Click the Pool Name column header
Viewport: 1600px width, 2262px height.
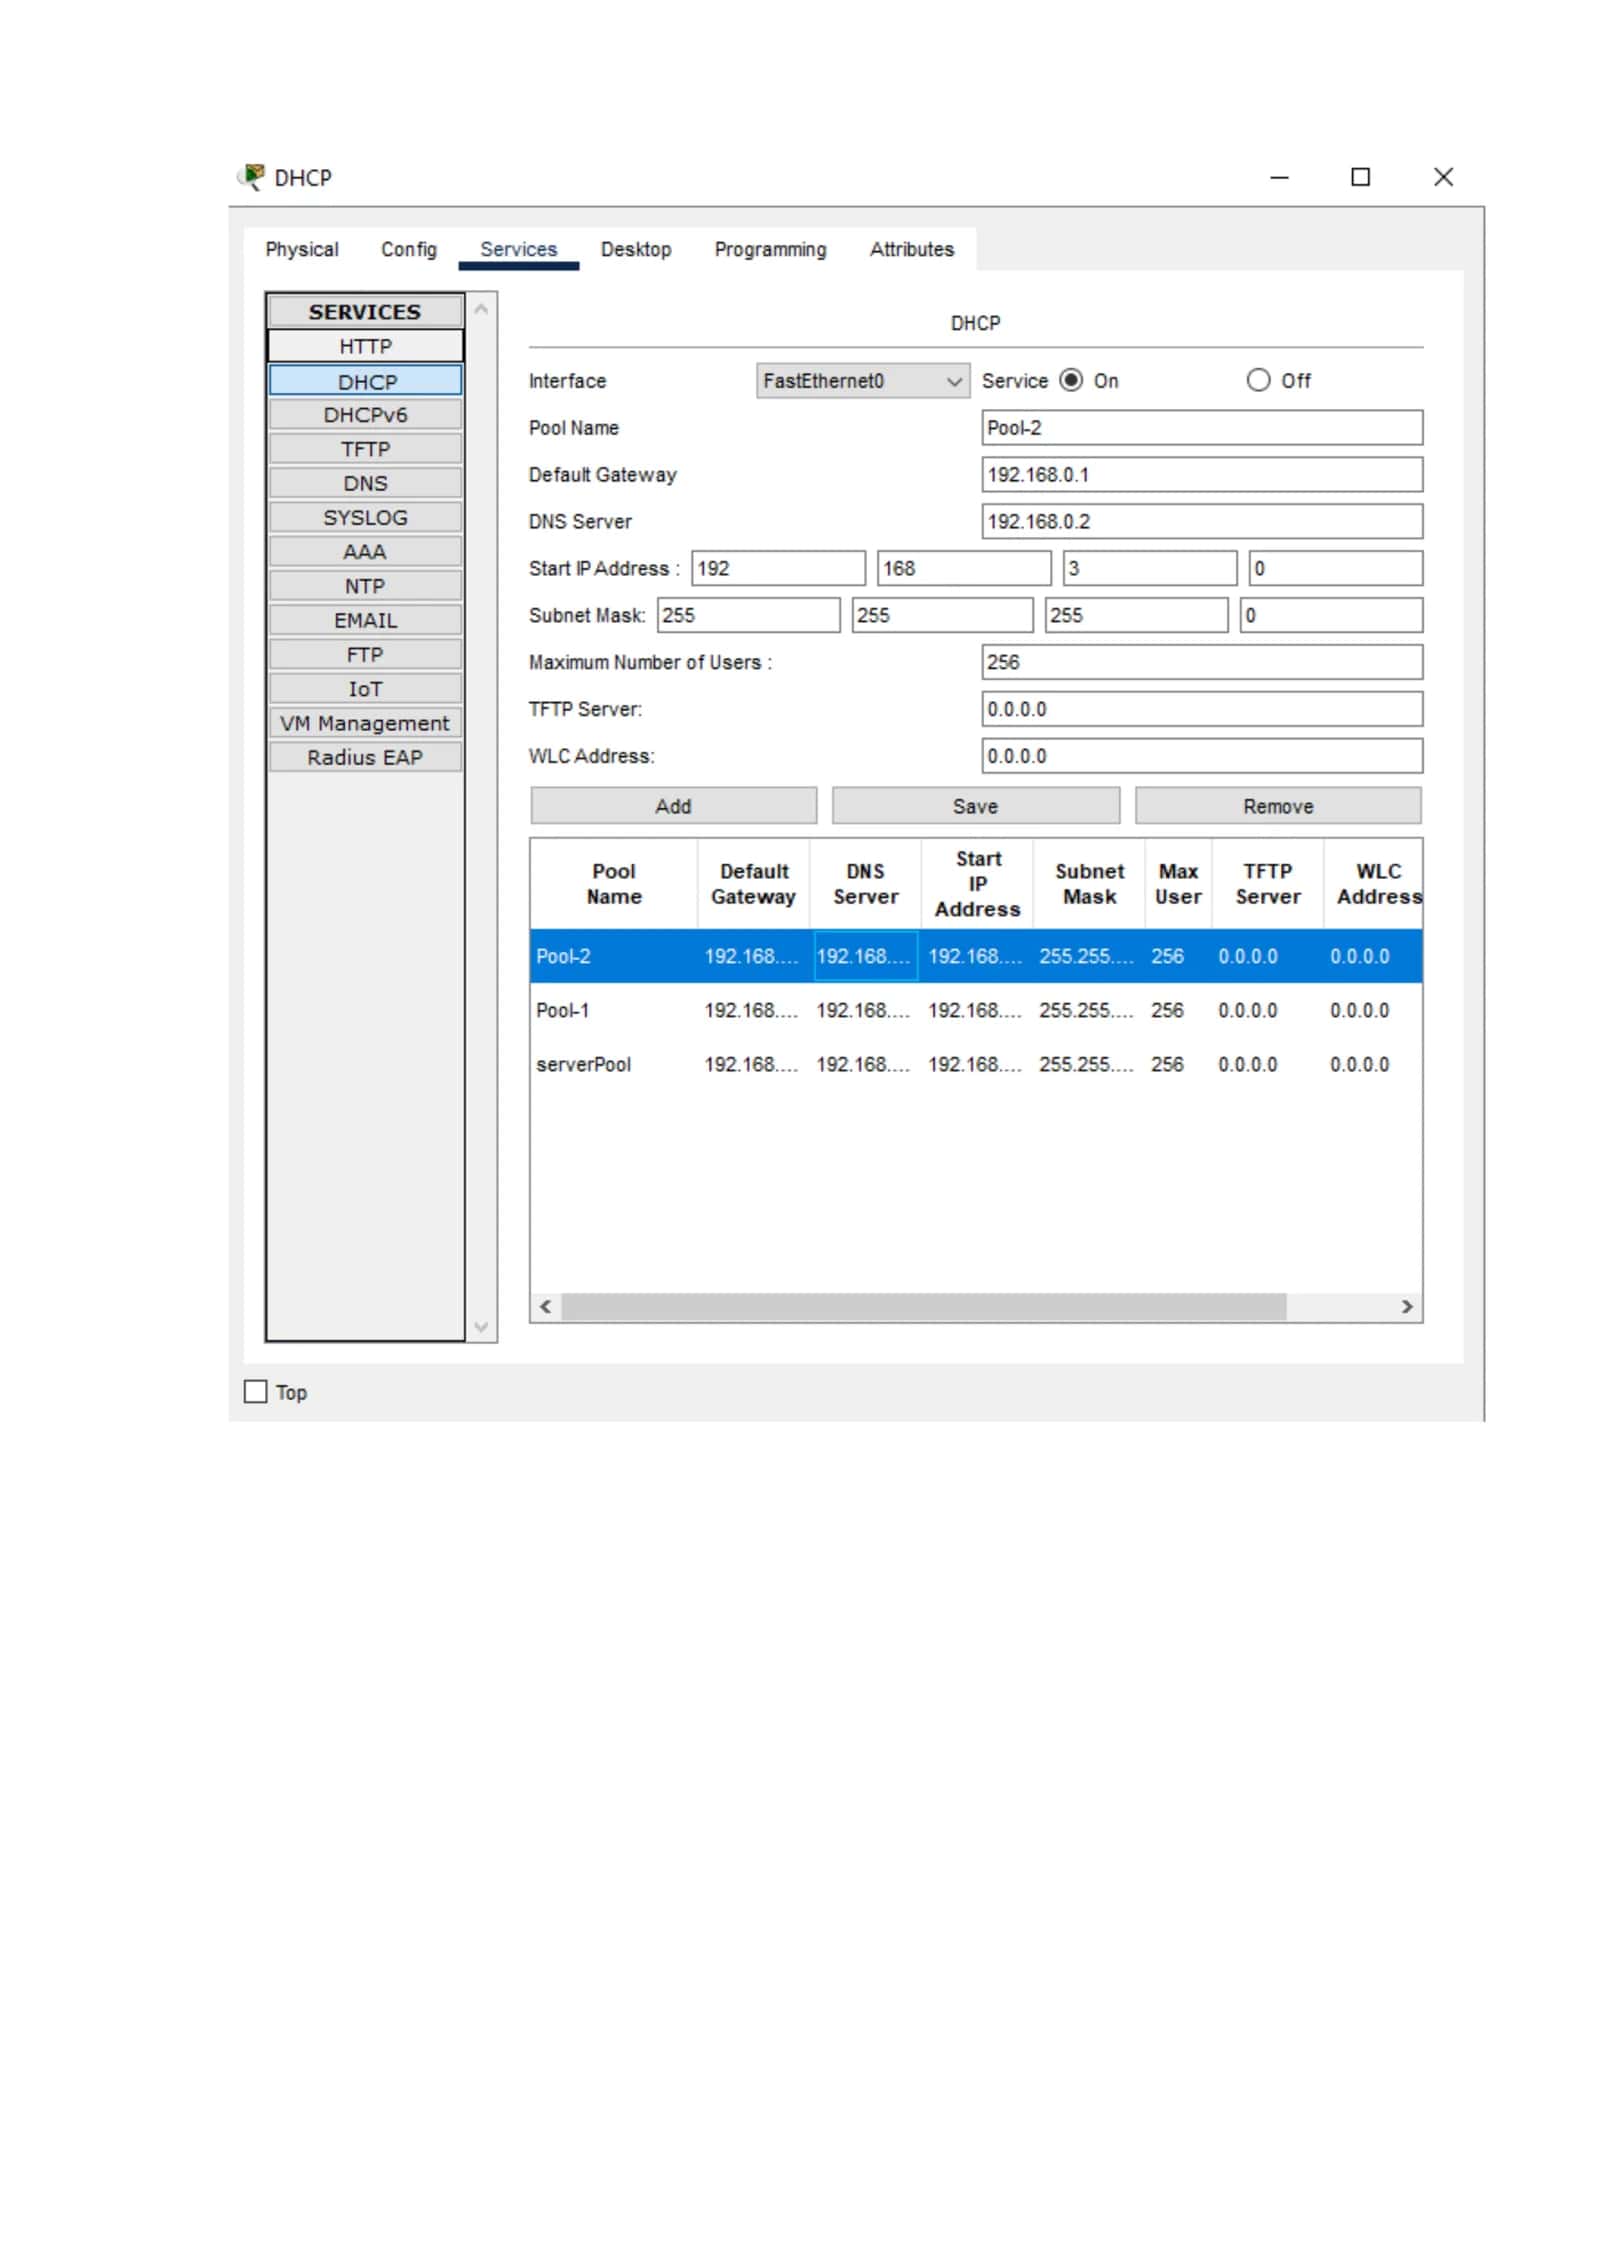point(613,884)
